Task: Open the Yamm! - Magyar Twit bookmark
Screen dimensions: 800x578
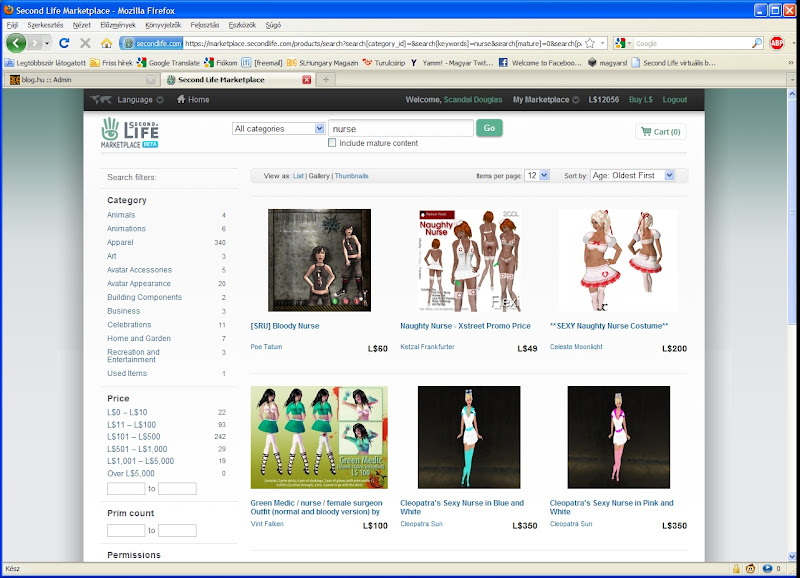Action: pos(452,63)
